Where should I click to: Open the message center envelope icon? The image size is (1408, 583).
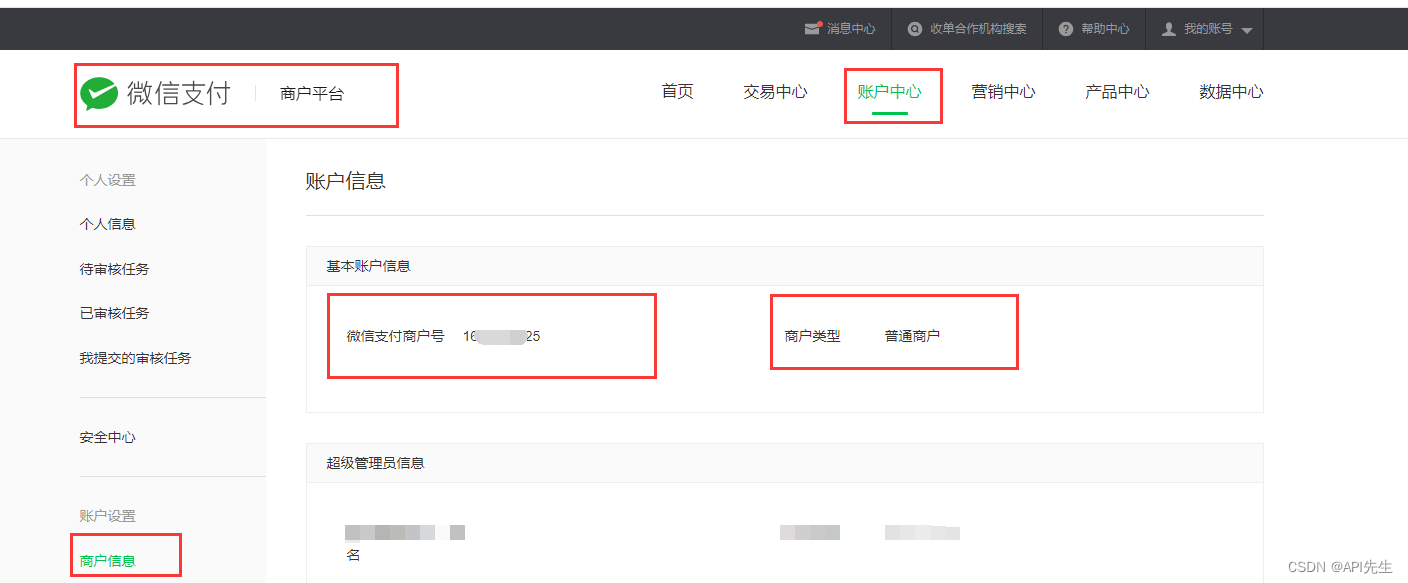click(813, 29)
